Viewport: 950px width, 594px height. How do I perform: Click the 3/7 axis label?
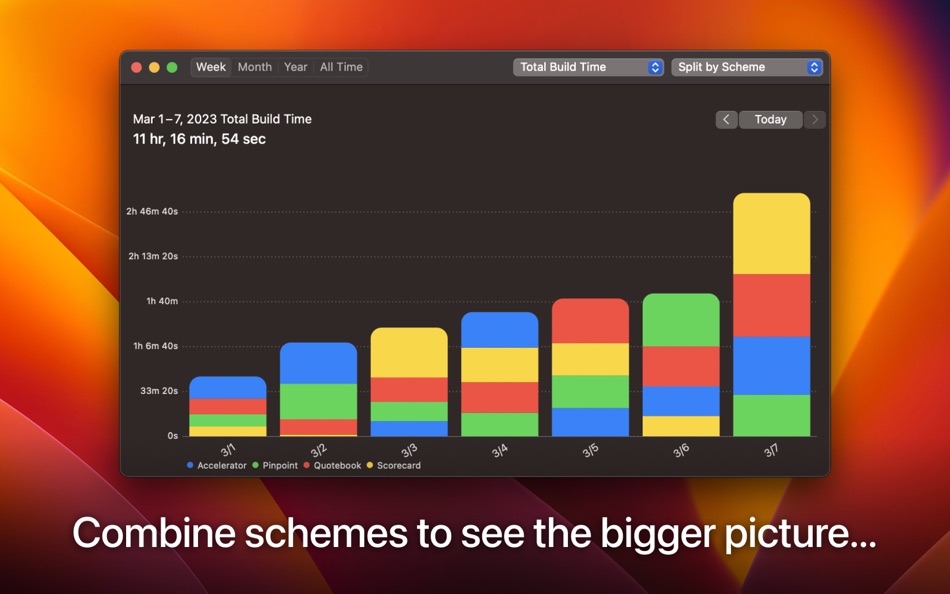pos(771,450)
